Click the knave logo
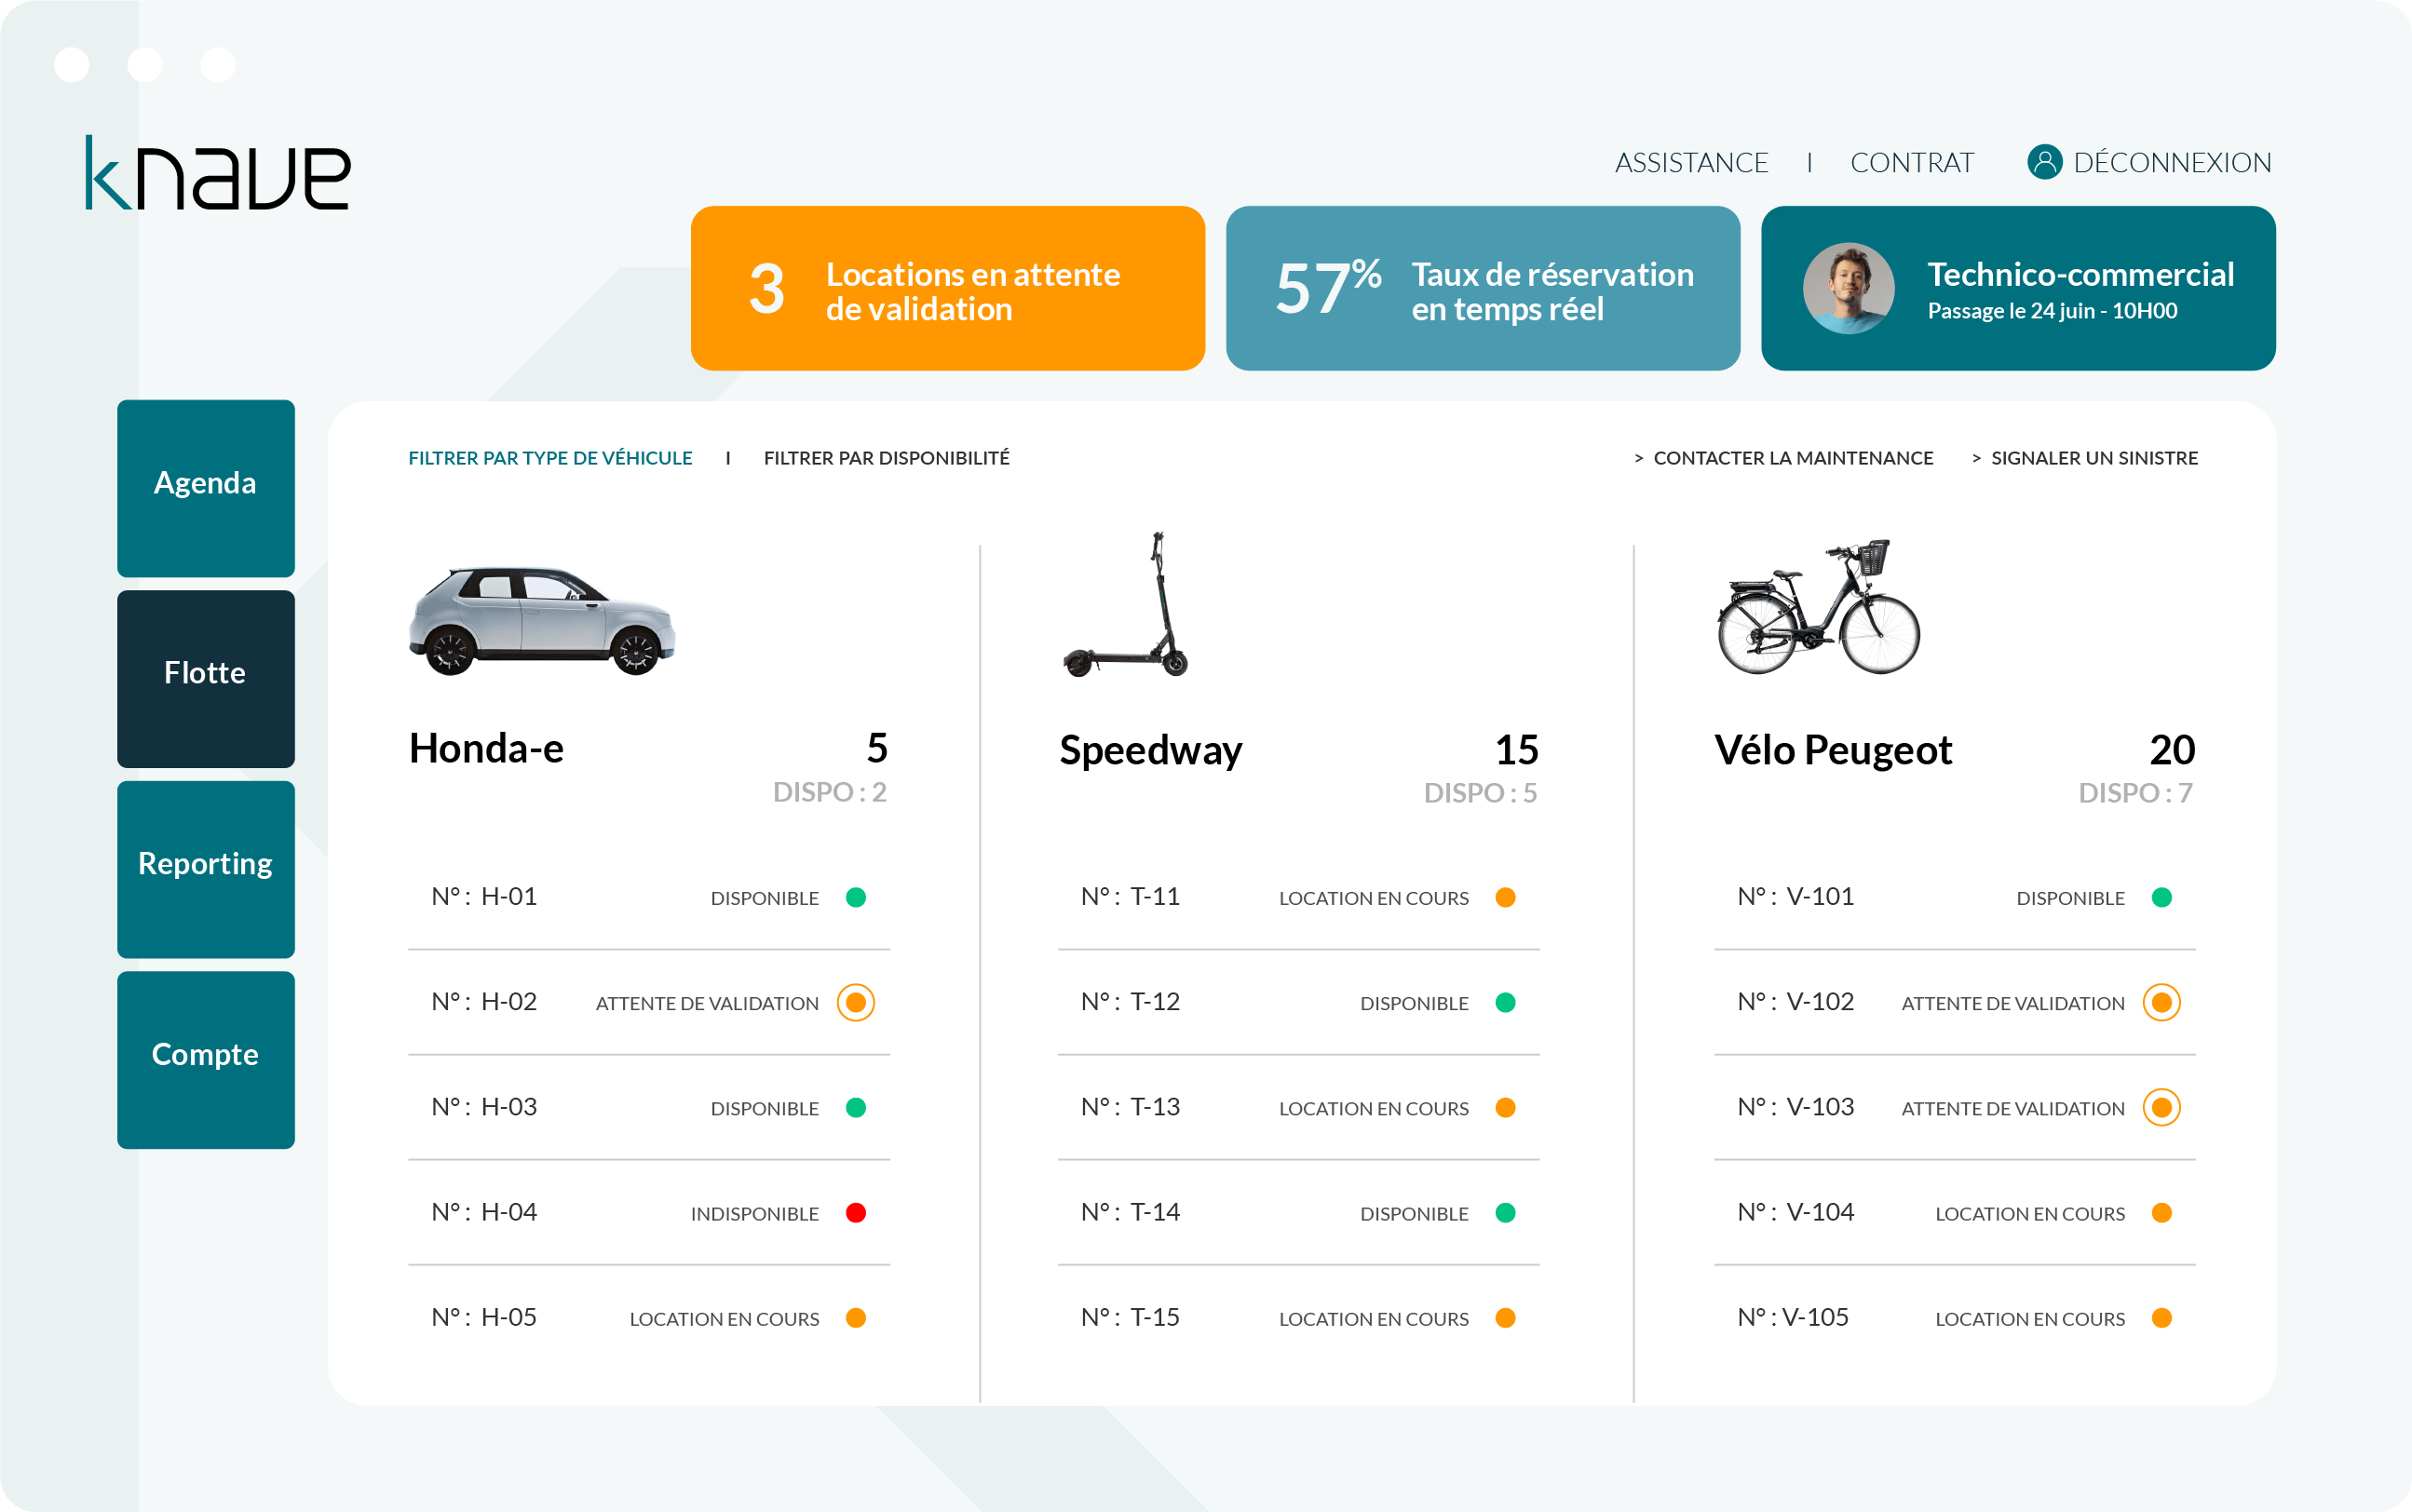2412x1512 pixels. click(218, 174)
